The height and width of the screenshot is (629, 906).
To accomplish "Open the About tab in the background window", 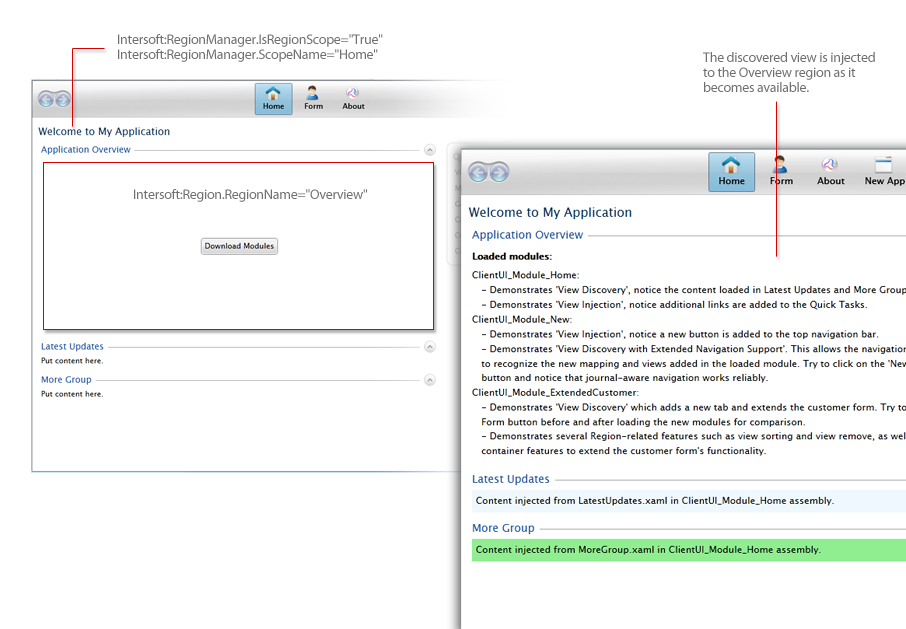I will point(353,99).
